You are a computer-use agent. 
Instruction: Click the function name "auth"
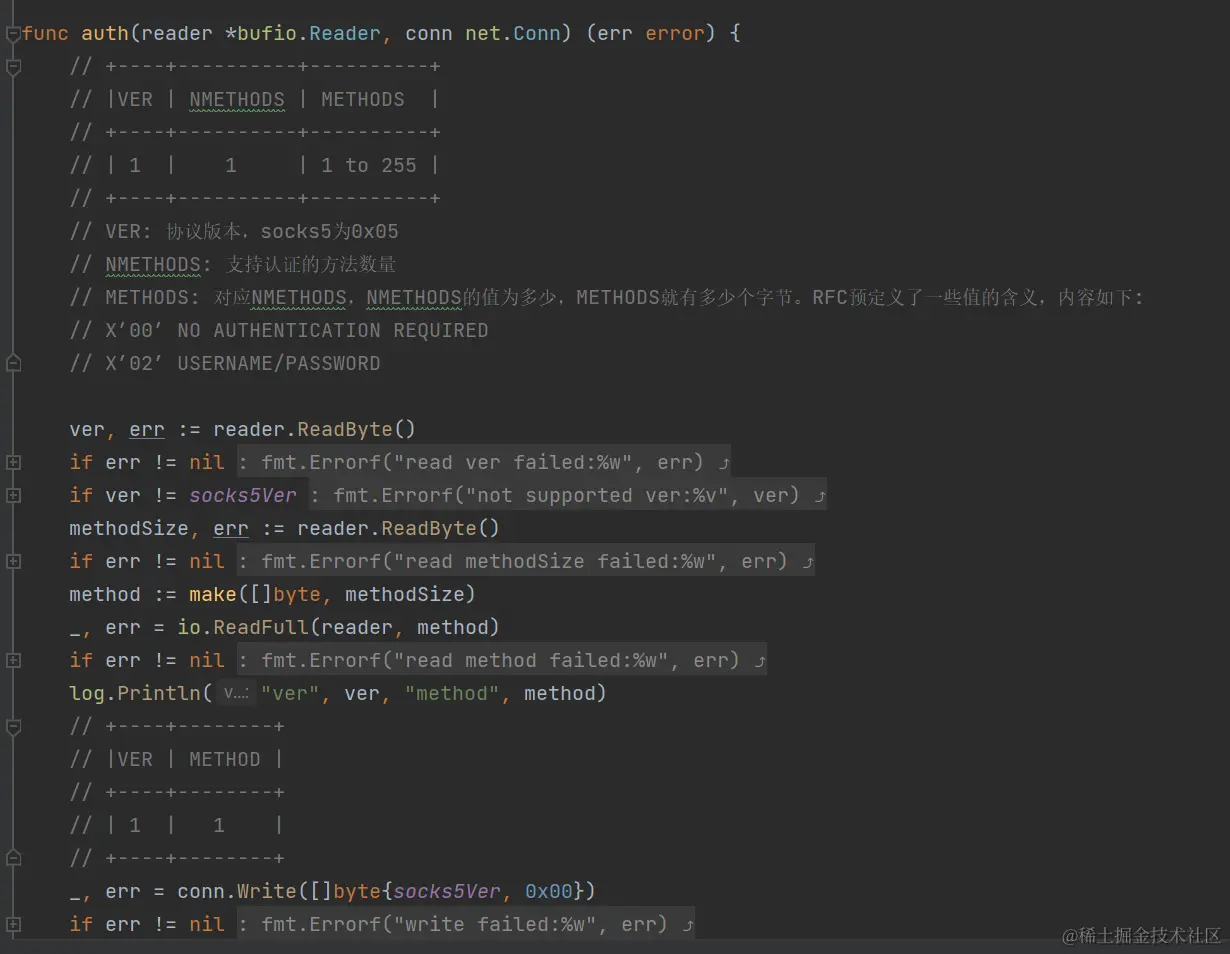[x=105, y=33]
